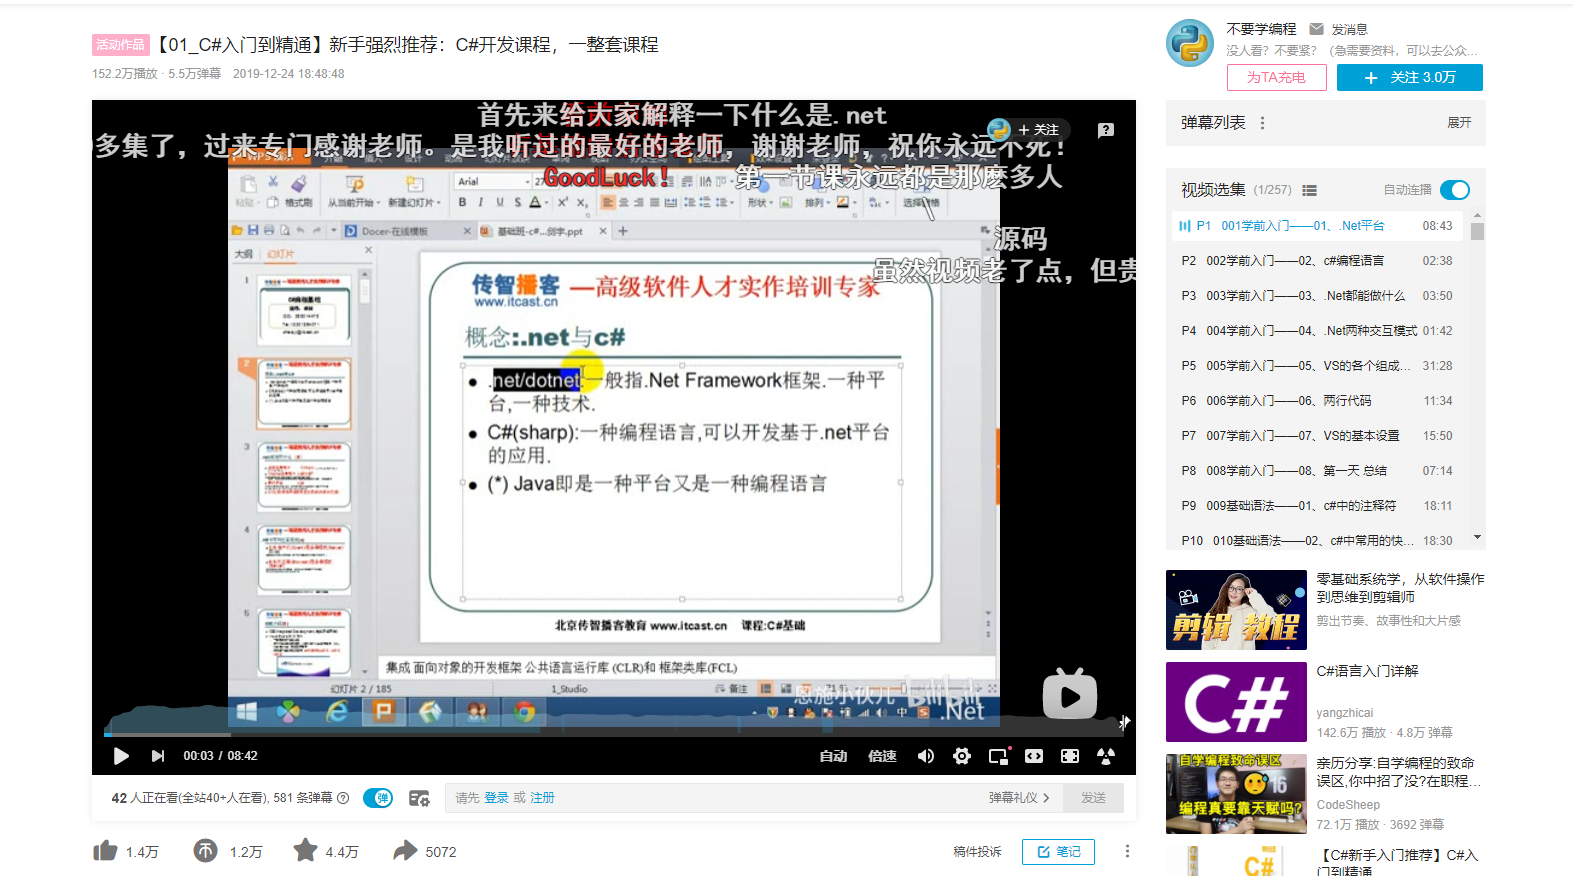Open 自学编程致命误区 video thumbnail
This screenshot has width=1573, height=876.
coord(1236,794)
